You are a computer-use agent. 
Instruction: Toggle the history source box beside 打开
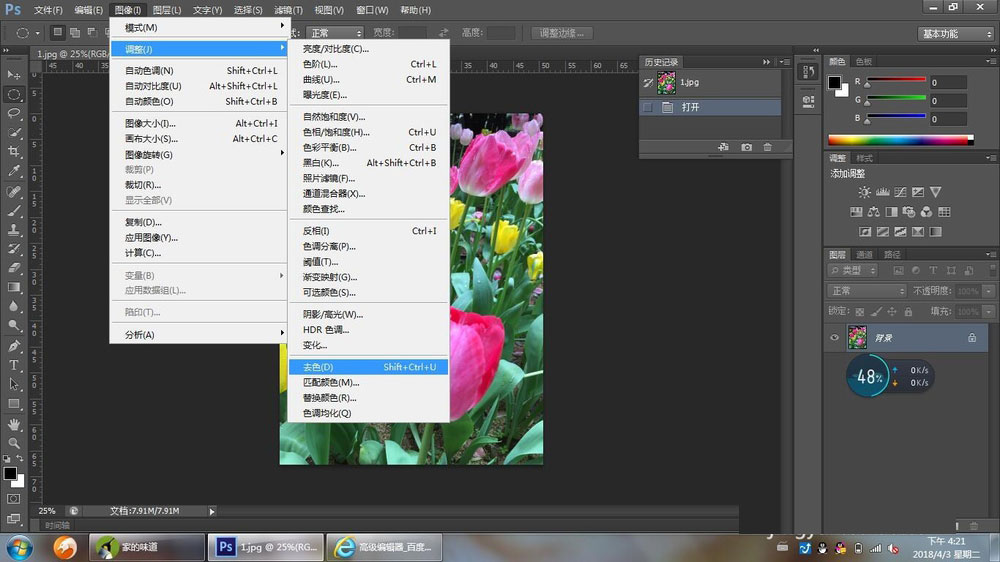(647, 107)
